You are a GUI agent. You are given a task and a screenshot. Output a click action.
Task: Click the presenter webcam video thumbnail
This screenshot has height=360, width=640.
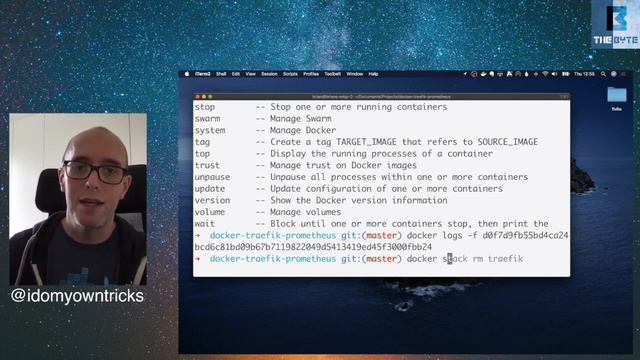tap(78, 199)
